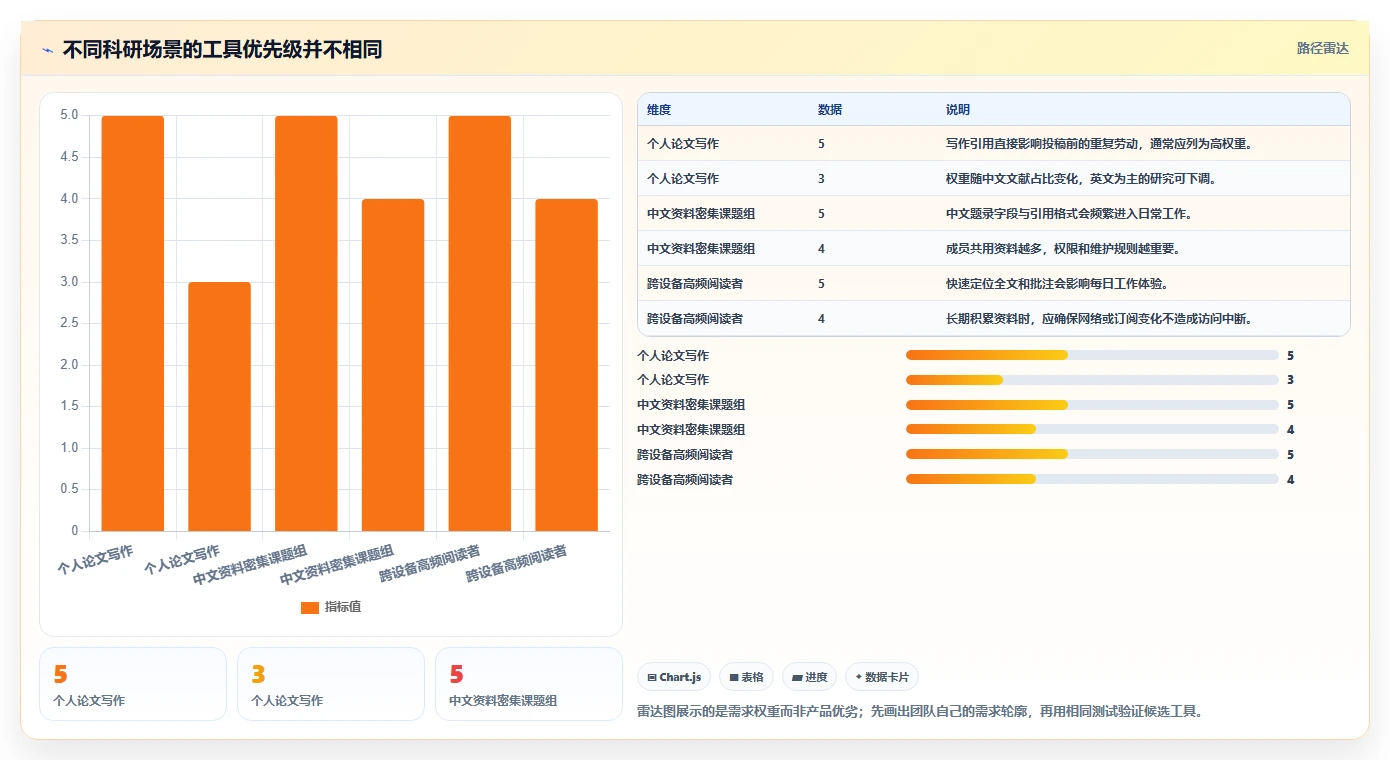
Task: Toggle the 指标值 legend item
Action: coord(331,607)
